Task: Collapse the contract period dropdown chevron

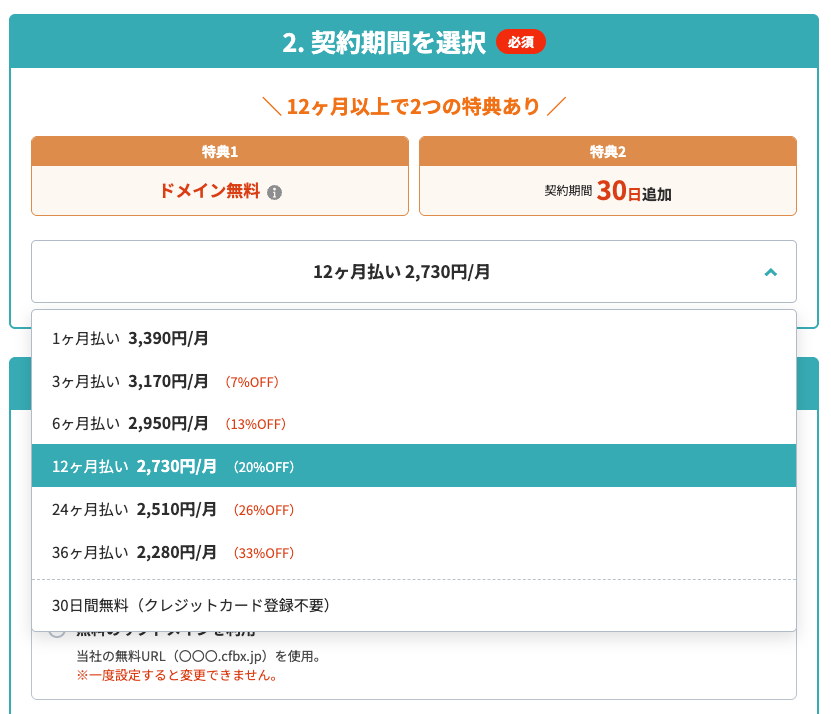Action: coord(771,272)
